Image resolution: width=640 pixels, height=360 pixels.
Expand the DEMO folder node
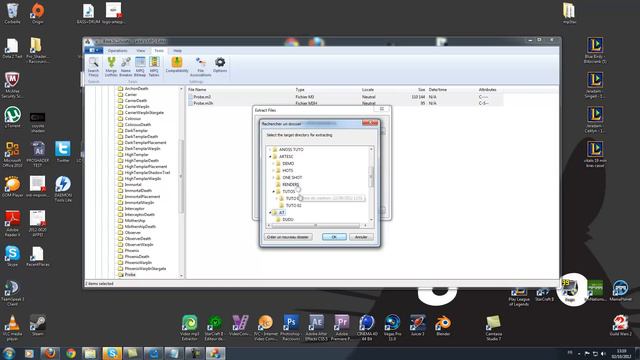273,163
